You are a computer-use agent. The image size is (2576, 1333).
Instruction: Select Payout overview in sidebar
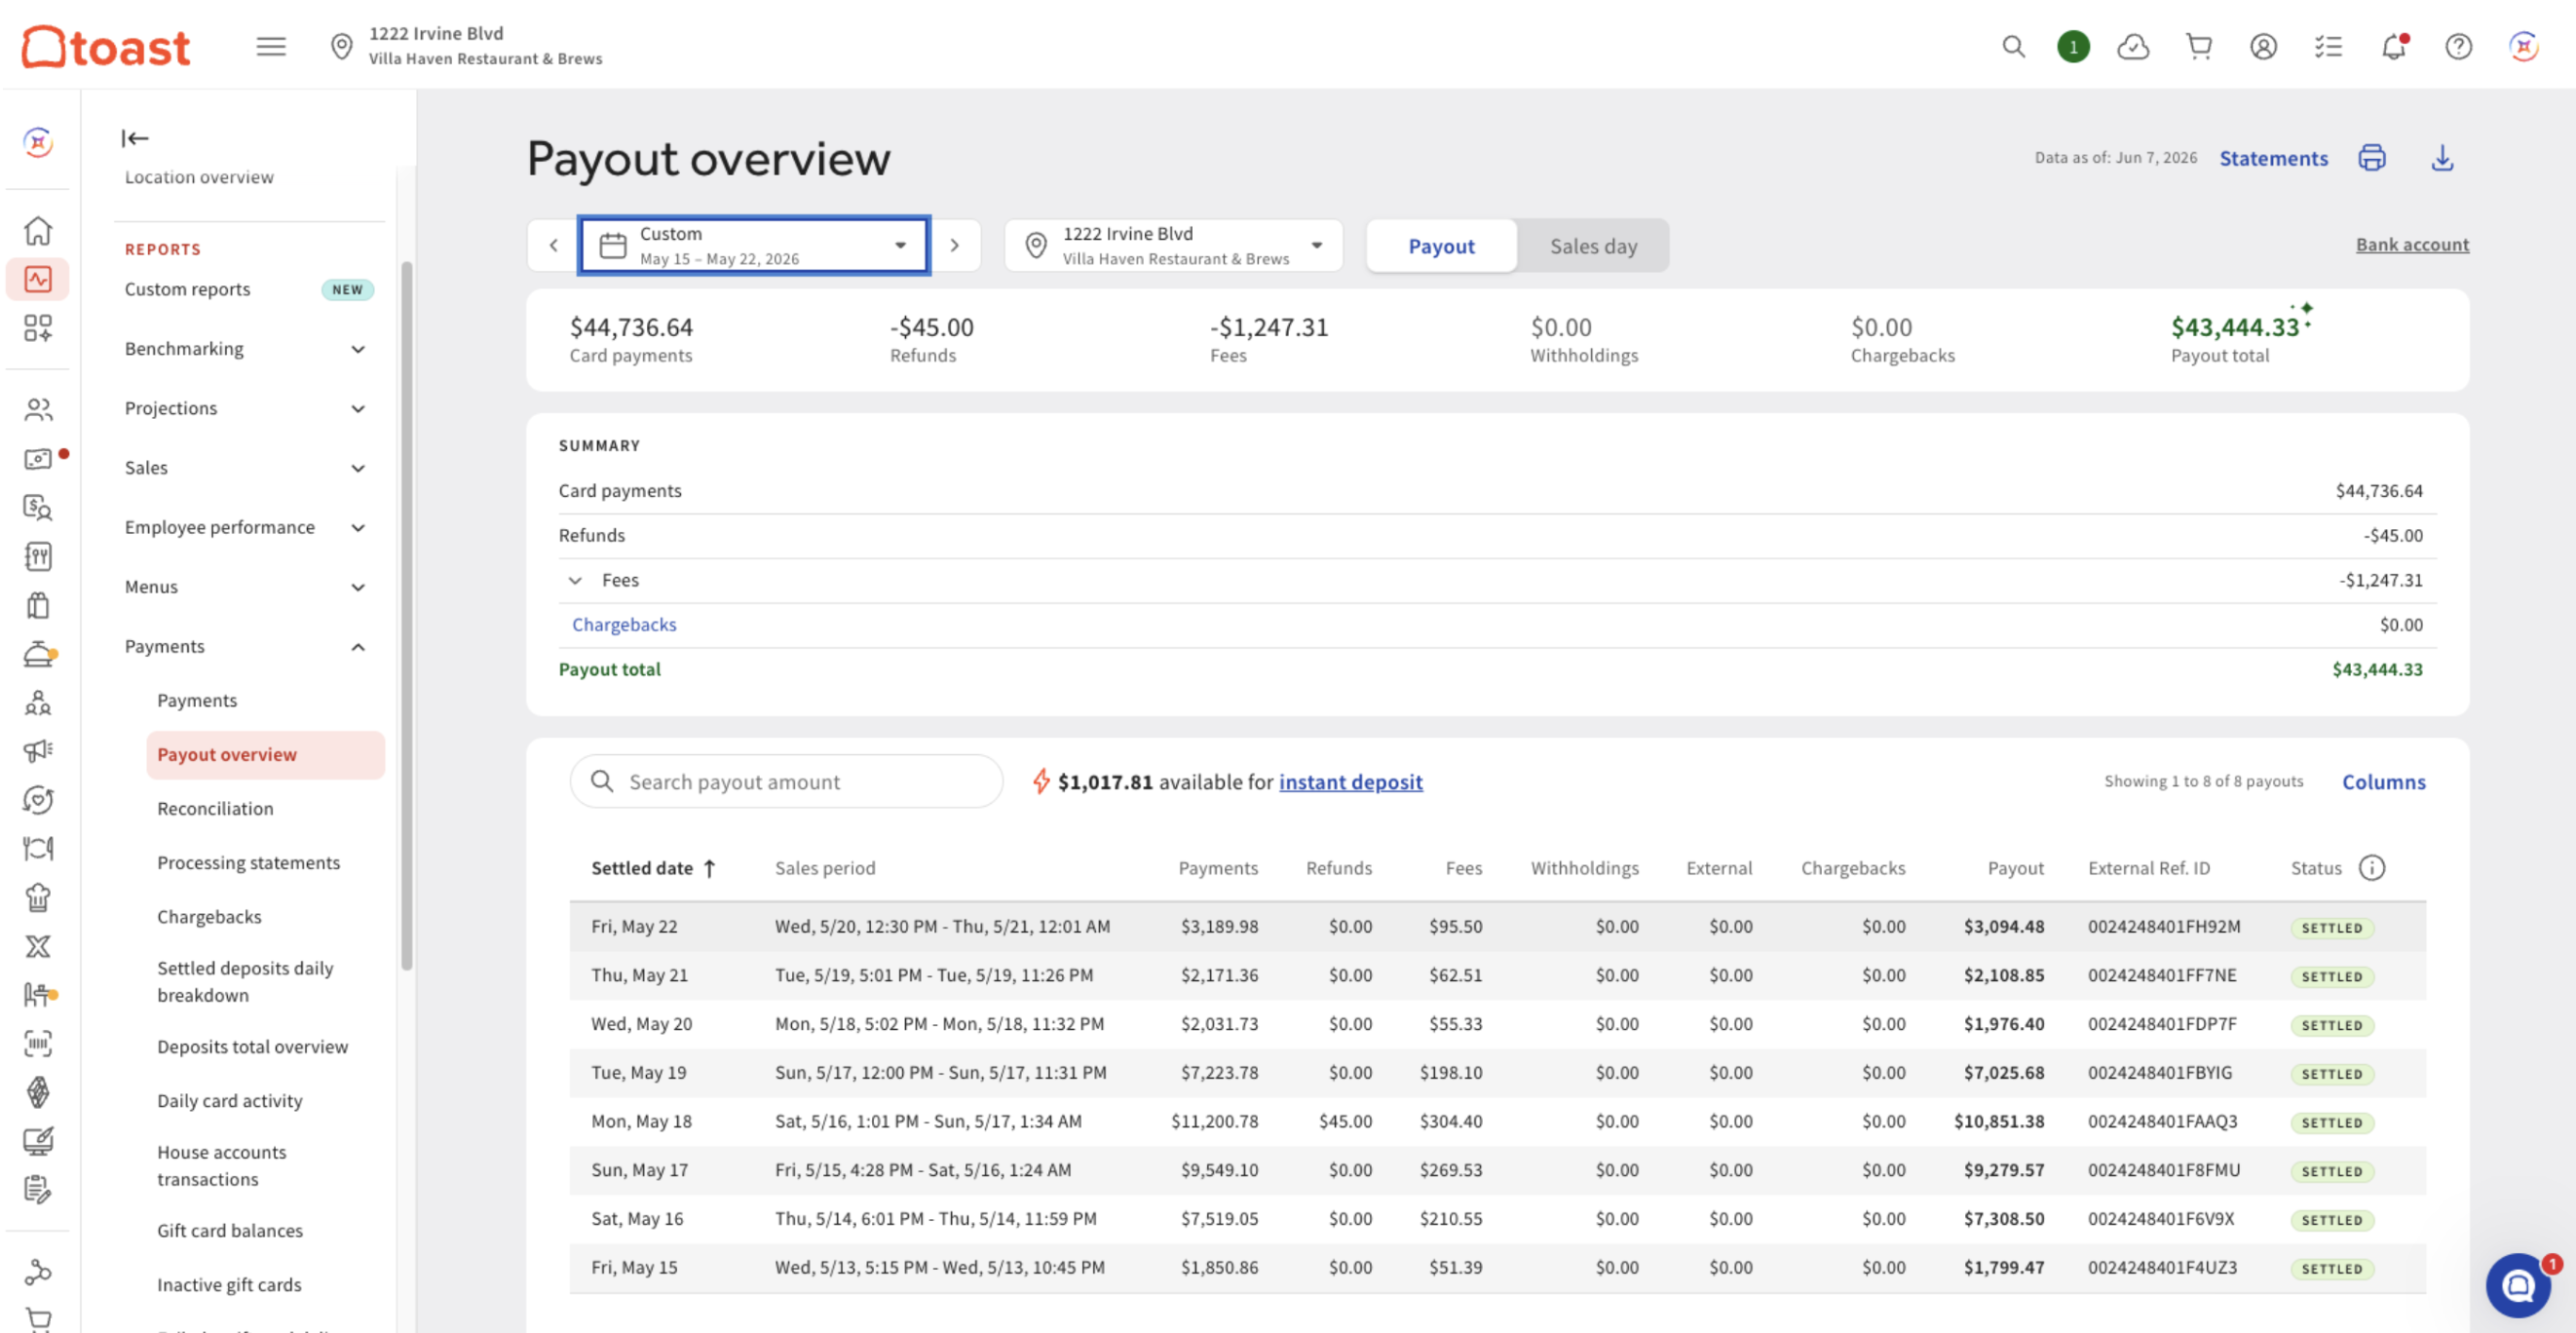click(265, 755)
